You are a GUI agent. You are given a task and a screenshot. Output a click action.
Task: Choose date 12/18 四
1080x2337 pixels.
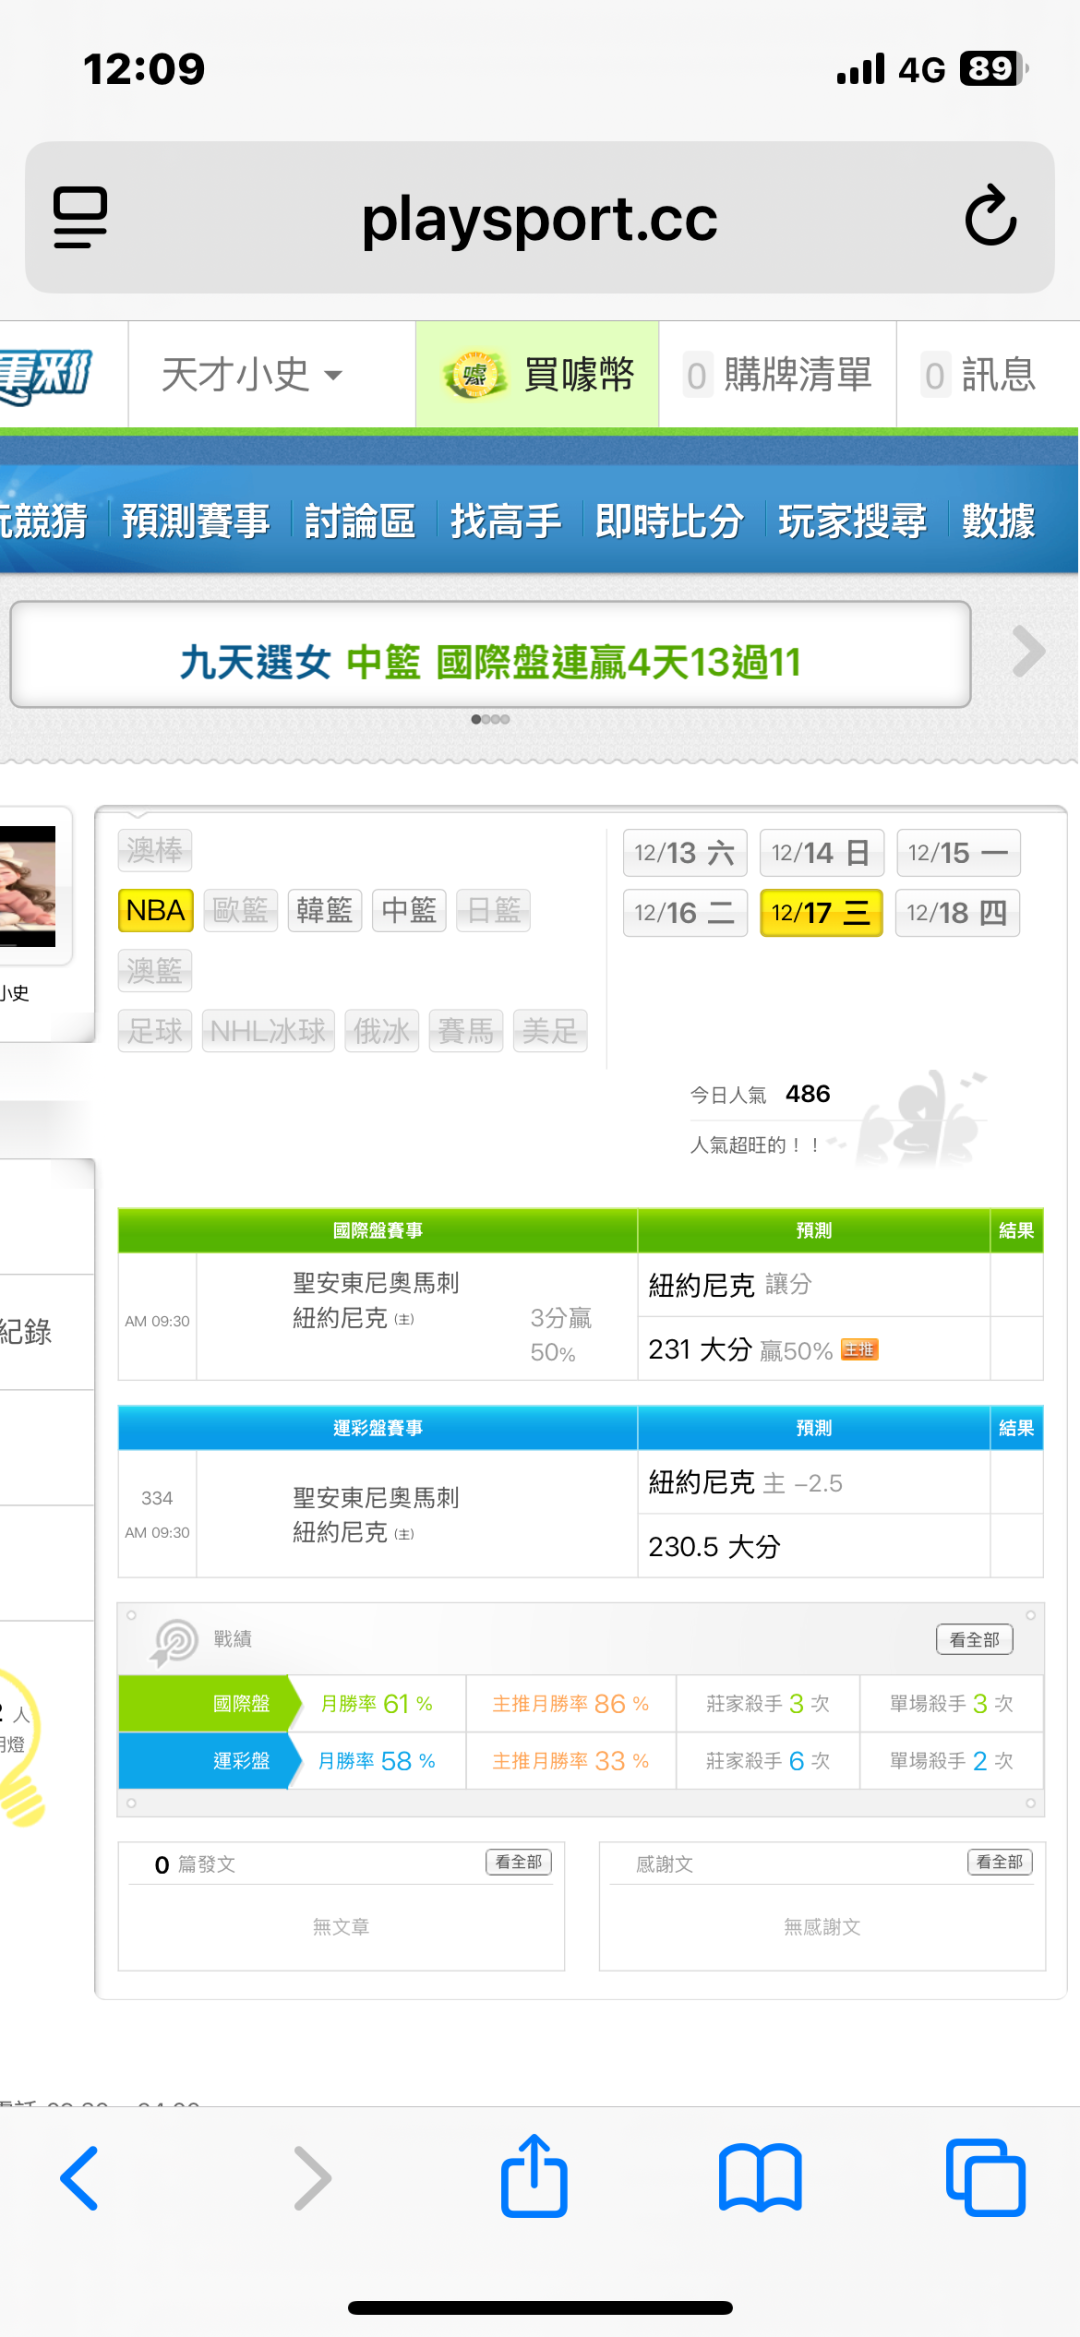pos(957,913)
